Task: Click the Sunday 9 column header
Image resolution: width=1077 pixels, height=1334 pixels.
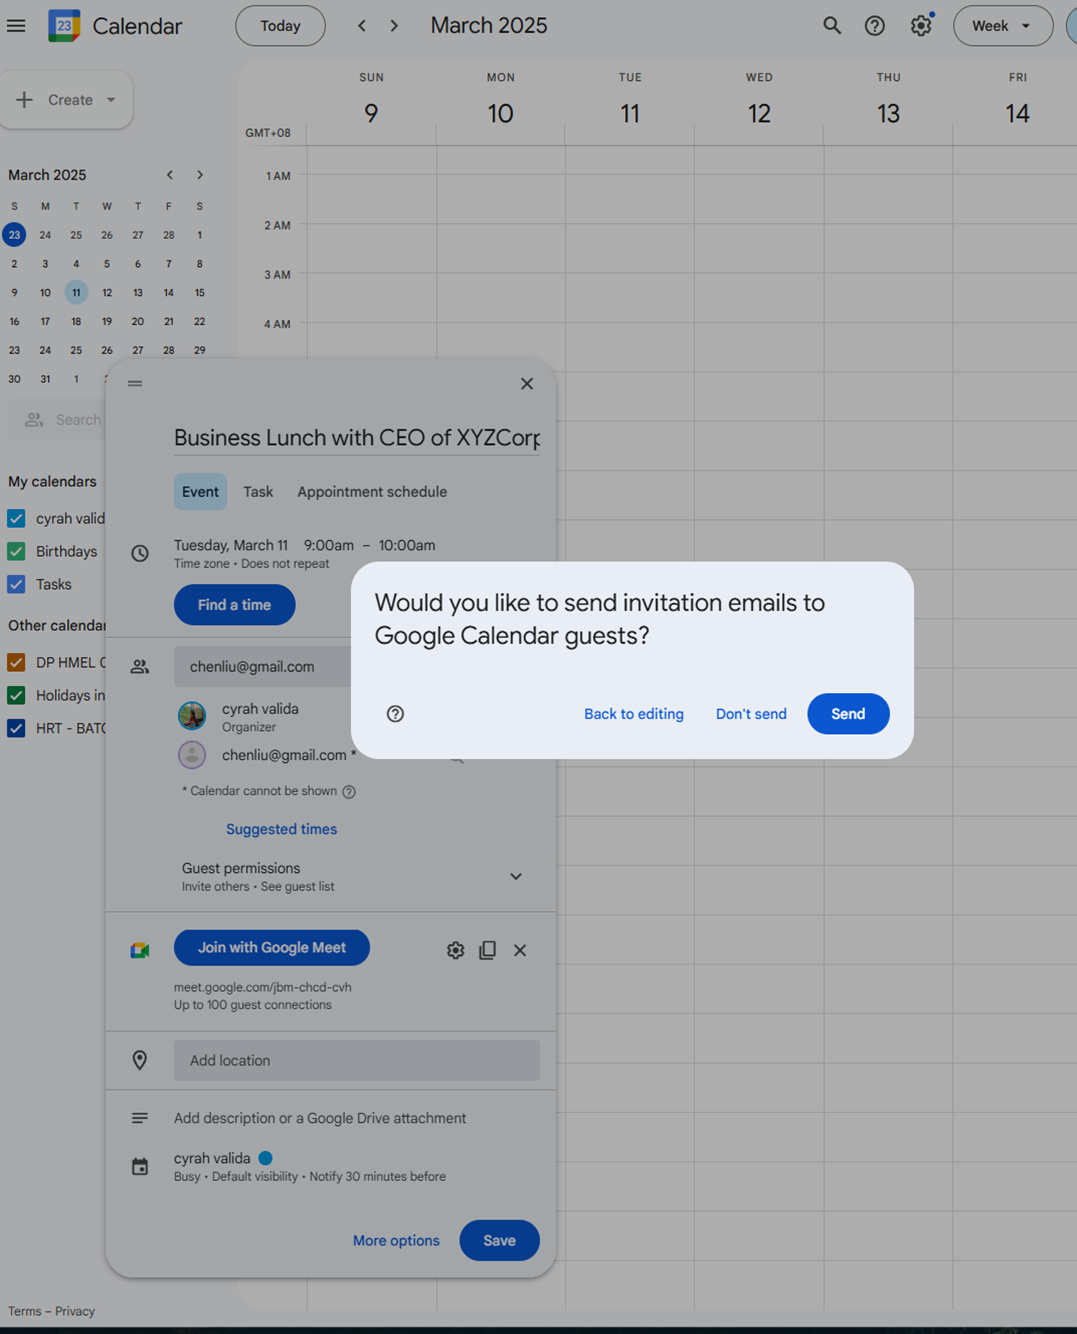Action: 371,101
